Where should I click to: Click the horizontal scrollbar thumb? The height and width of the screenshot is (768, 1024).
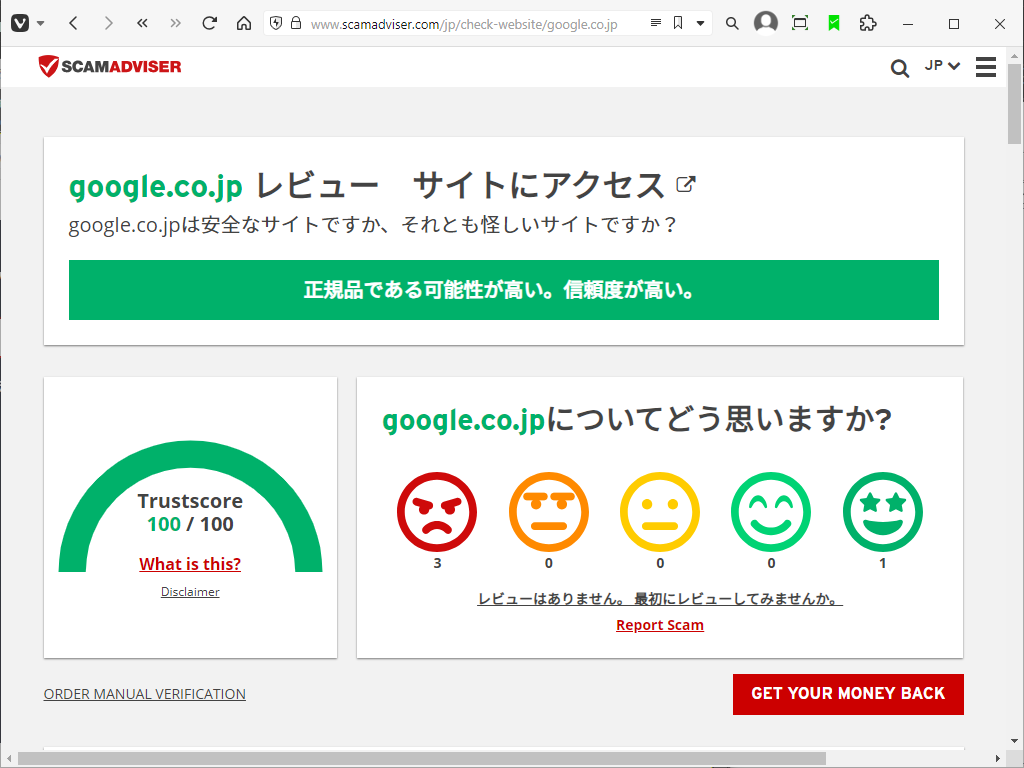[x=422, y=758]
